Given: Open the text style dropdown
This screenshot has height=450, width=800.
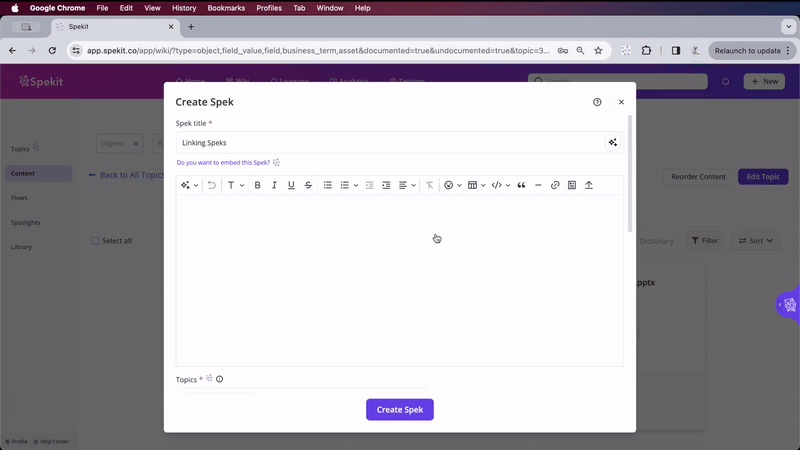Looking at the screenshot, I should 235,185.
